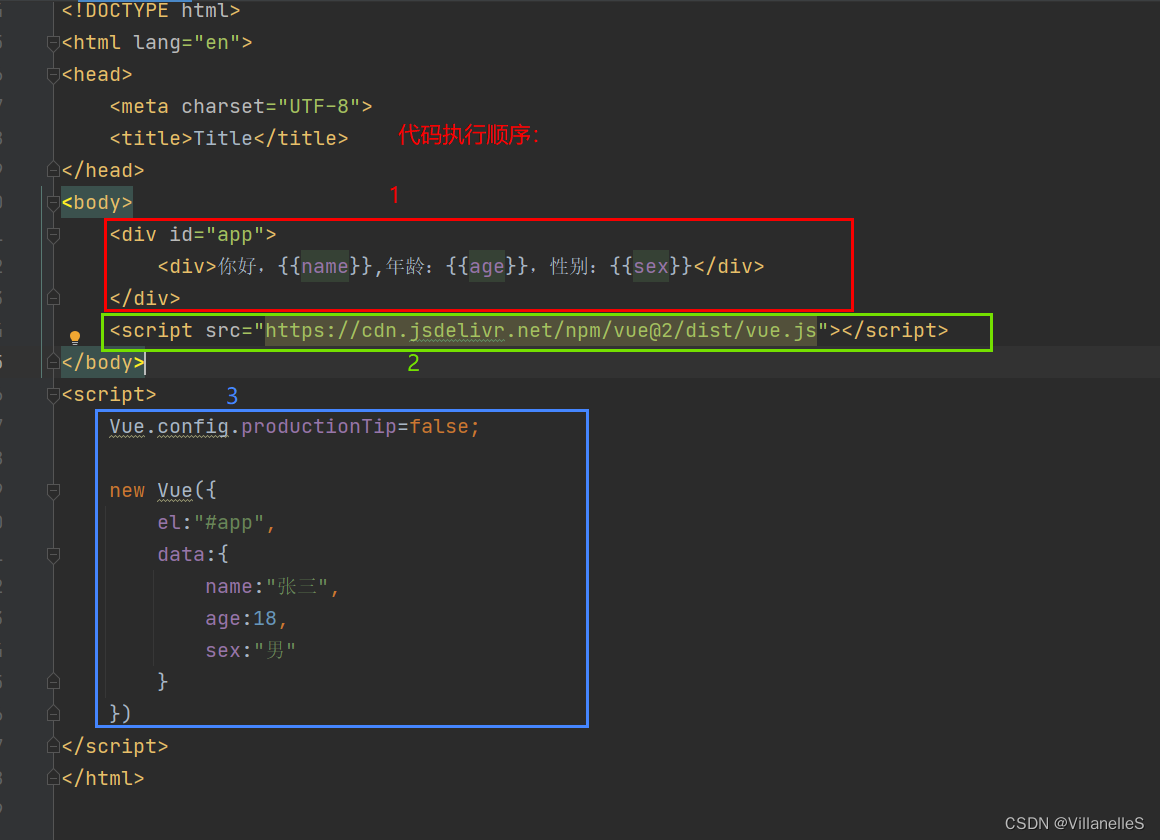Click the el:"#app" property

pos(216,523)
